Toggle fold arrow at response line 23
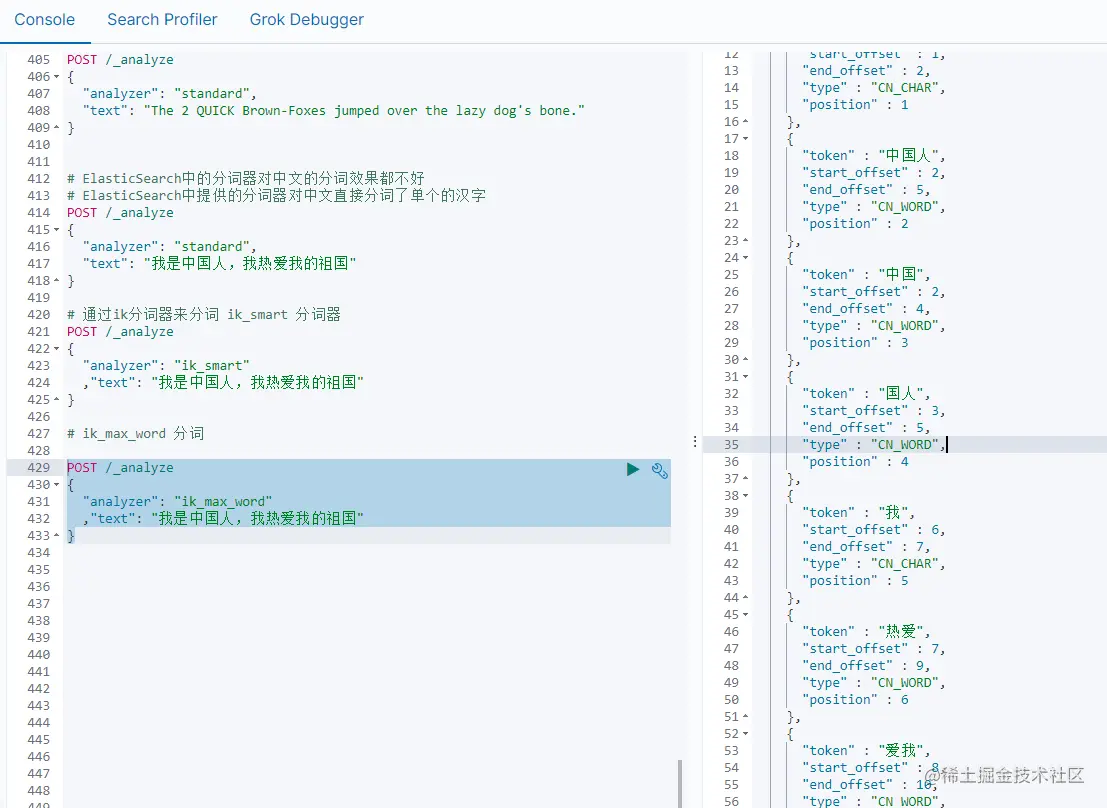Screen dimensions: 1107x808 tap(746, 240)
